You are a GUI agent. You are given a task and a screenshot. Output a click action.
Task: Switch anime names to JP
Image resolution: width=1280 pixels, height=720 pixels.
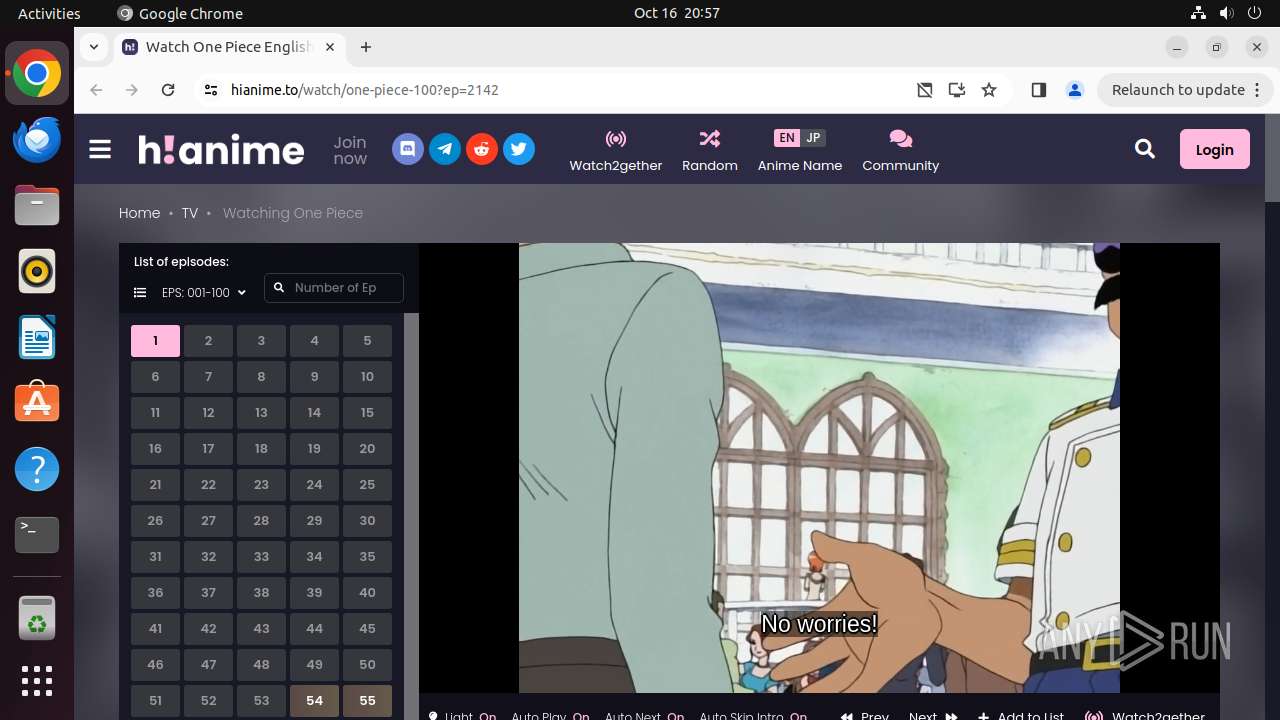coord(813,138)
